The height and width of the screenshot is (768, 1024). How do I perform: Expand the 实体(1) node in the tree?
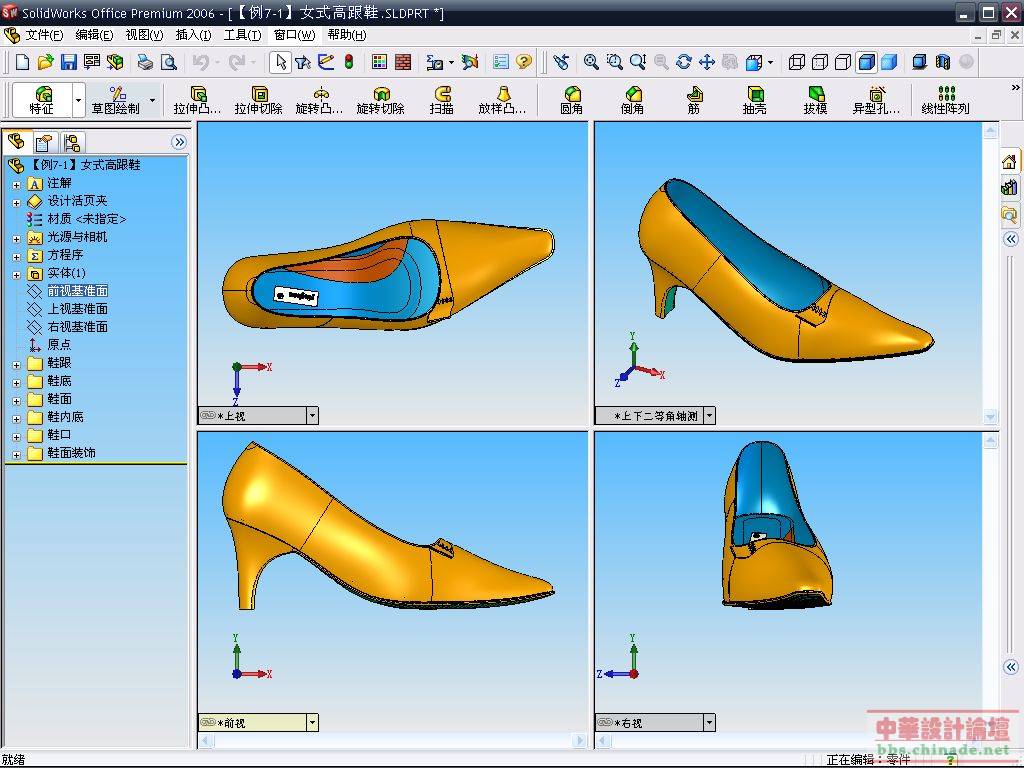16,273
